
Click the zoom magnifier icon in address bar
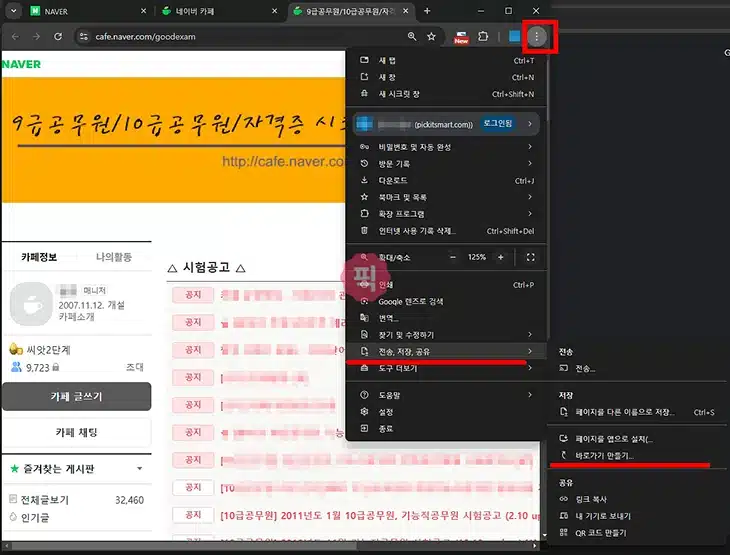pos(412,37)
